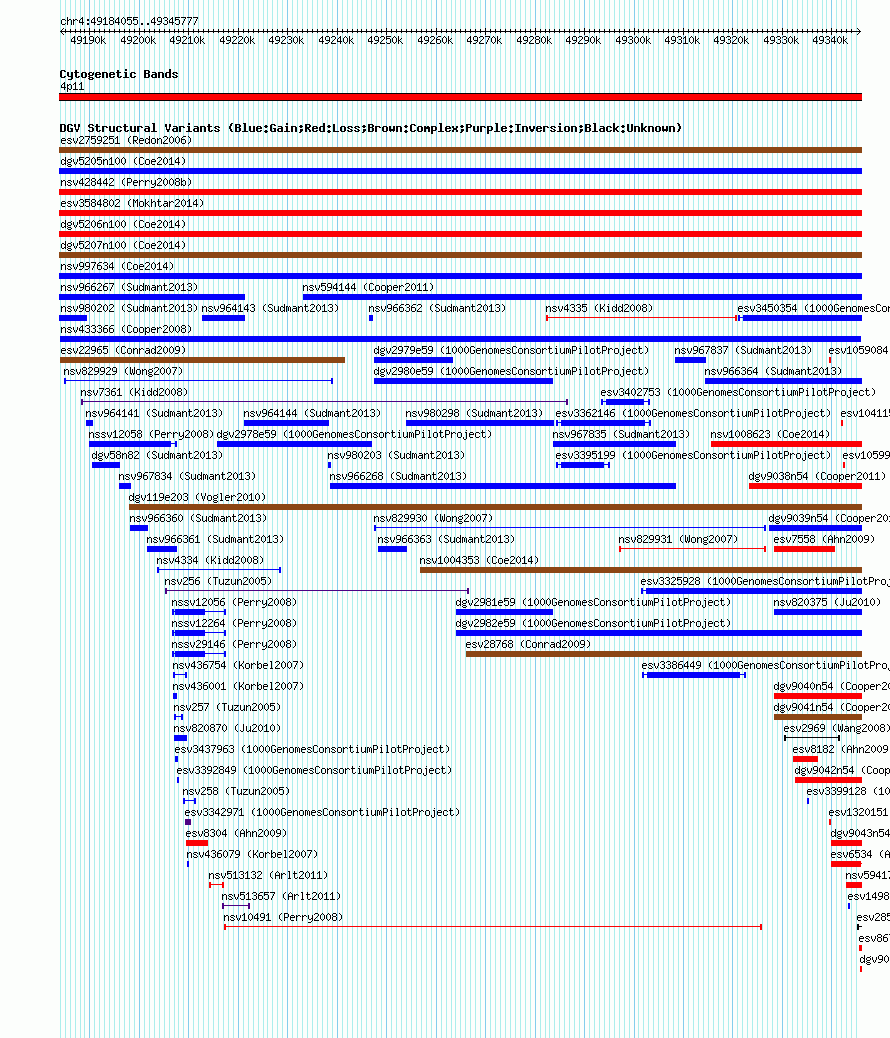Image resolution: width=890 pixels, height=1038 pixels.
Task: Select nsv513657 (Arlt2011) label
Action: click(x=281, y=897)
